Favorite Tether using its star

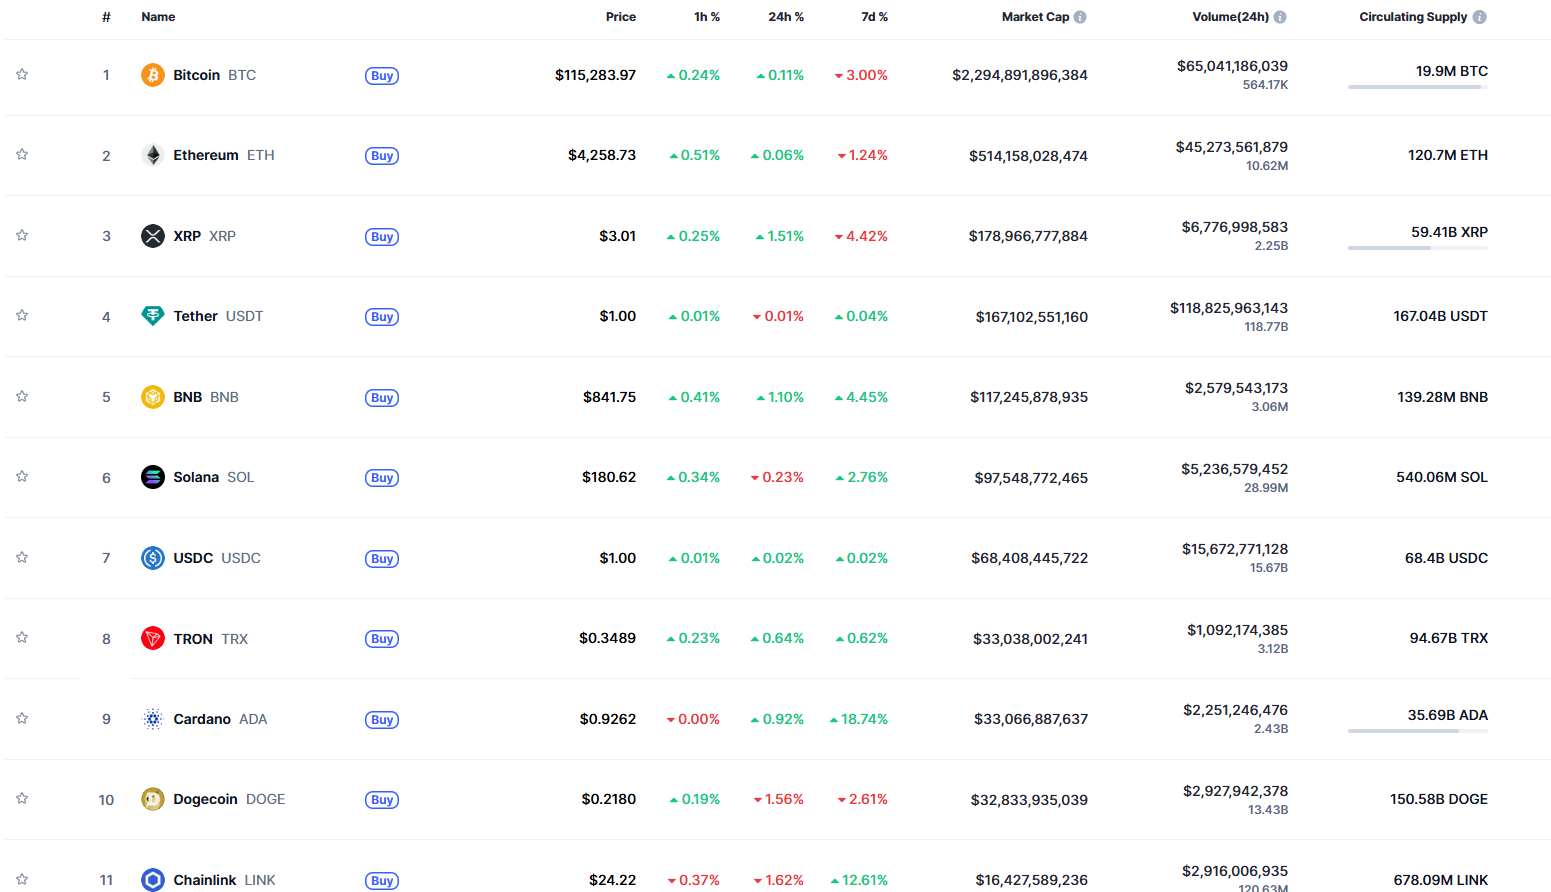pyautogui.click(x=22, y=315)
